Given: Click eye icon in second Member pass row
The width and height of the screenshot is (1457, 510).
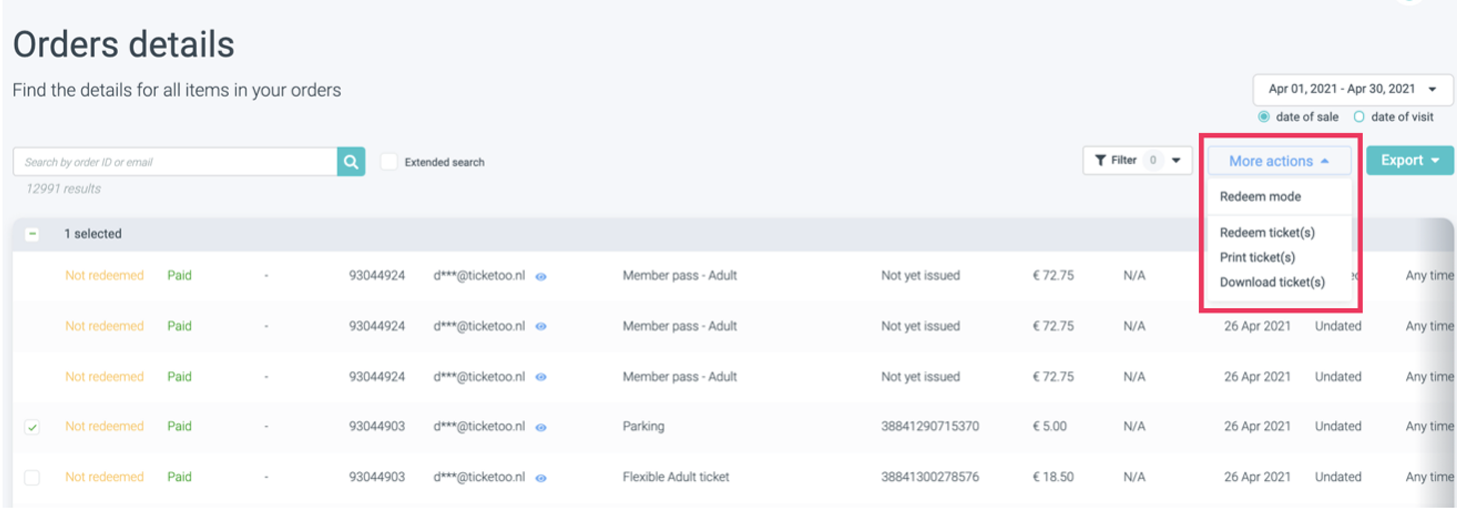Looking at the screenshot, I should coord(541,327).
